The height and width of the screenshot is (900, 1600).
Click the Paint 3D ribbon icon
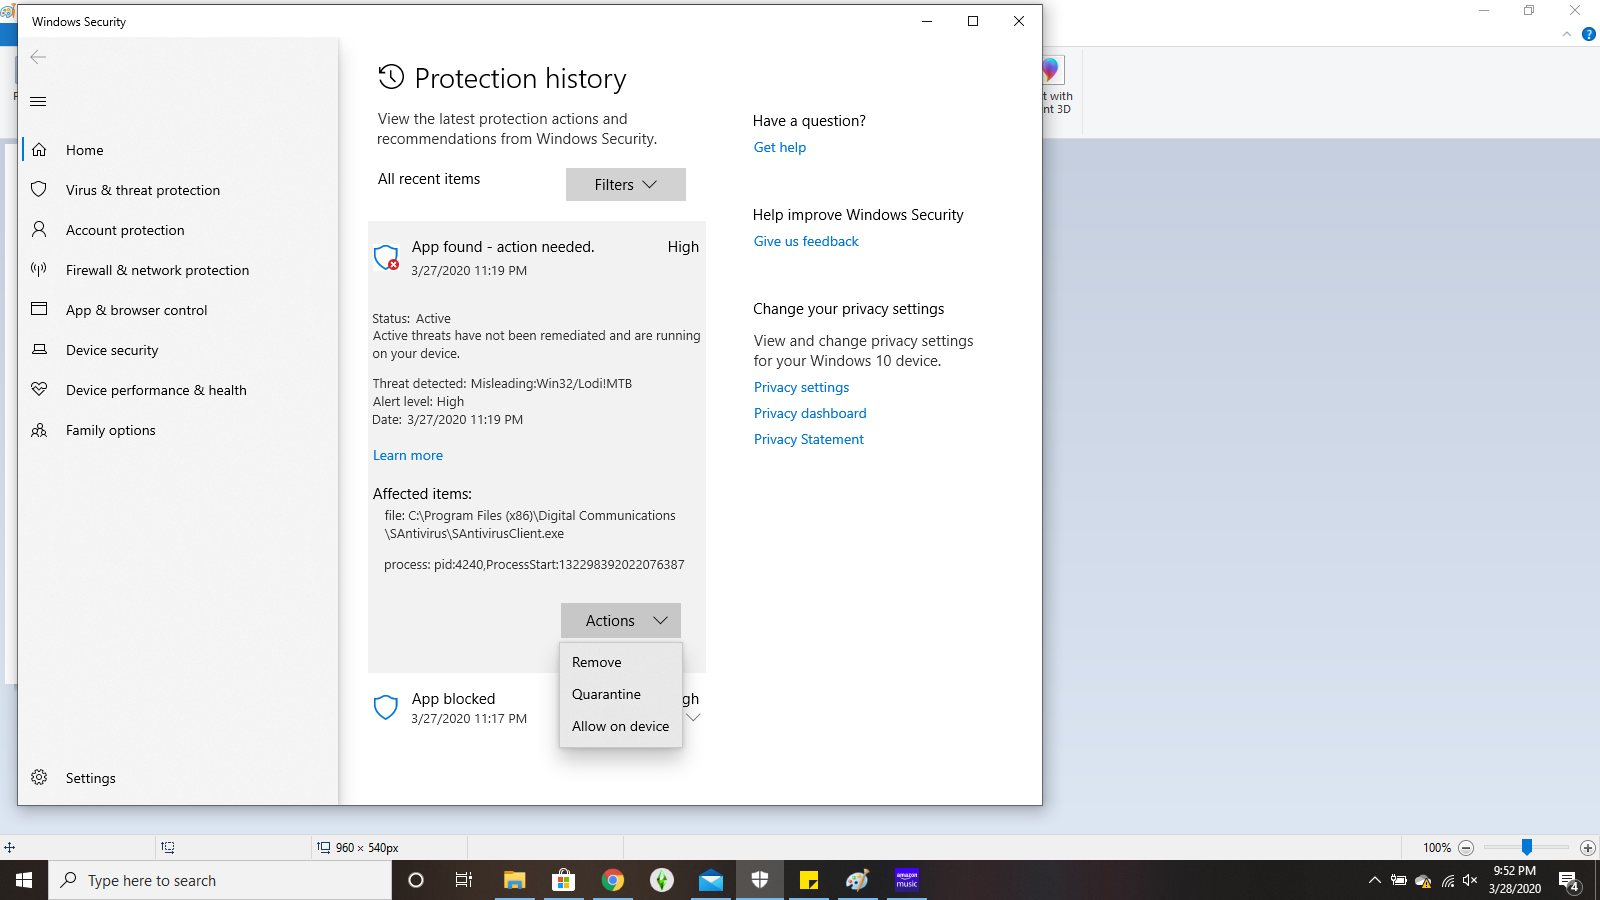click(1052, 71)
